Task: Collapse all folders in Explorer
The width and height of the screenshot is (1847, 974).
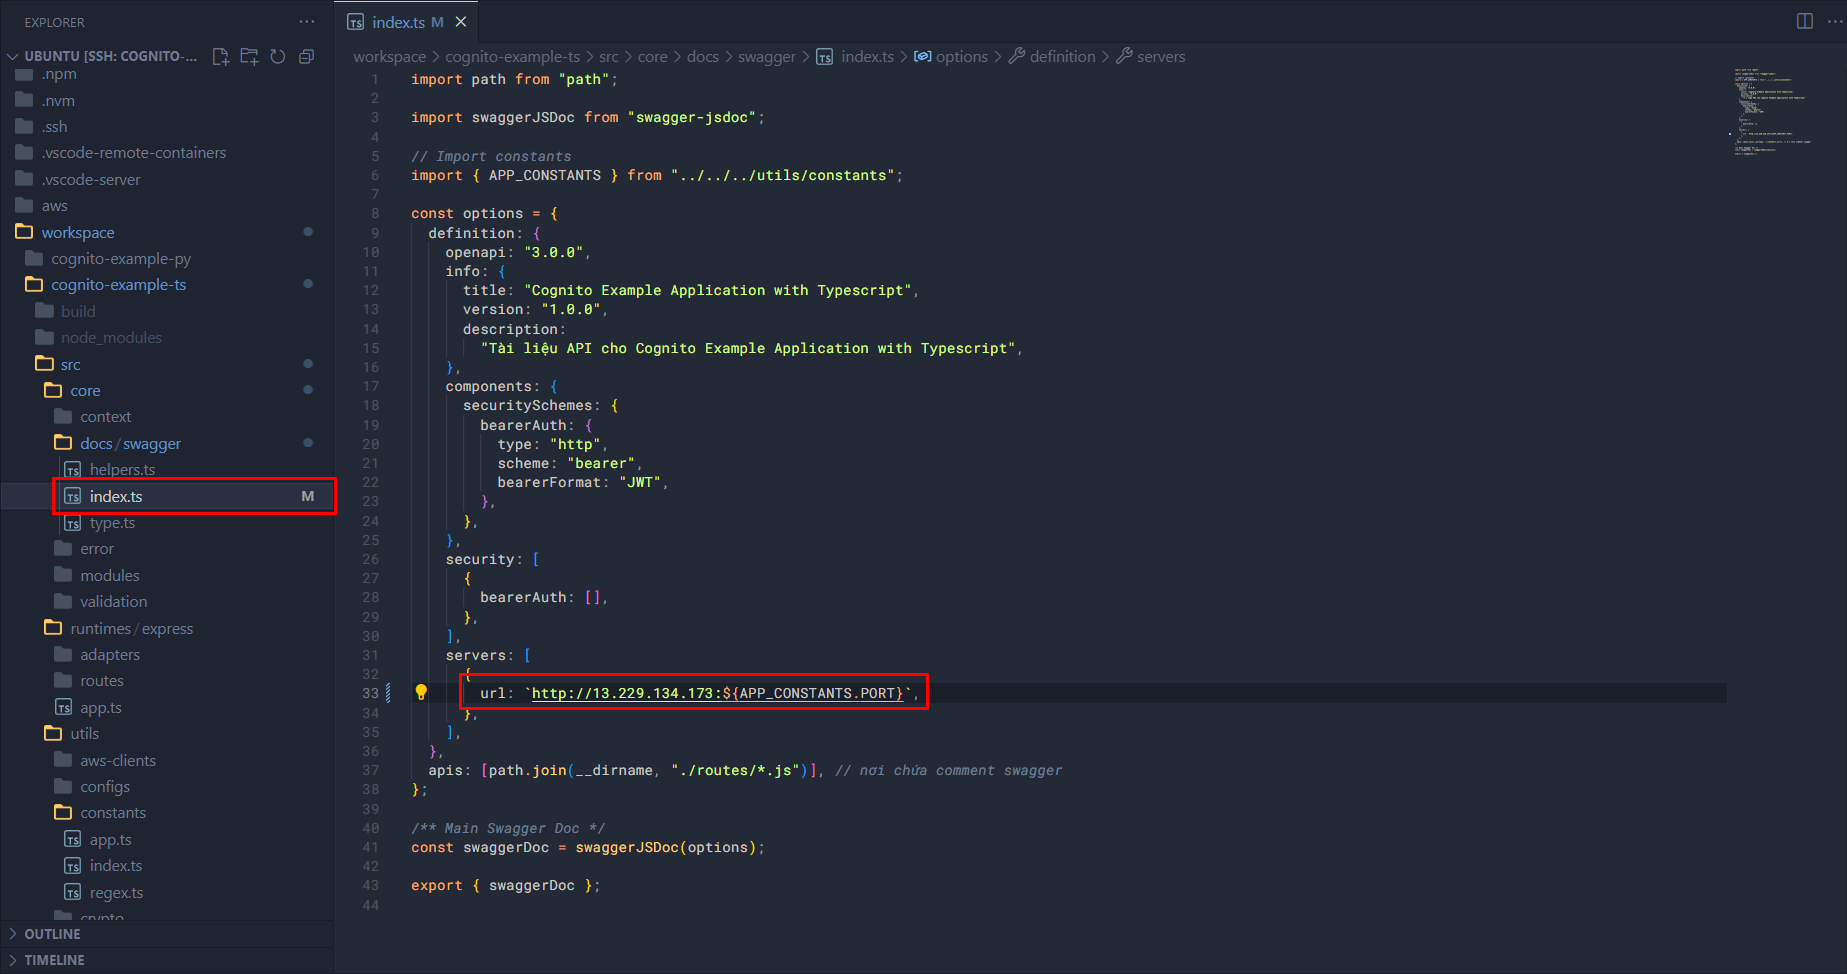Action: click(x=307, y=57)
